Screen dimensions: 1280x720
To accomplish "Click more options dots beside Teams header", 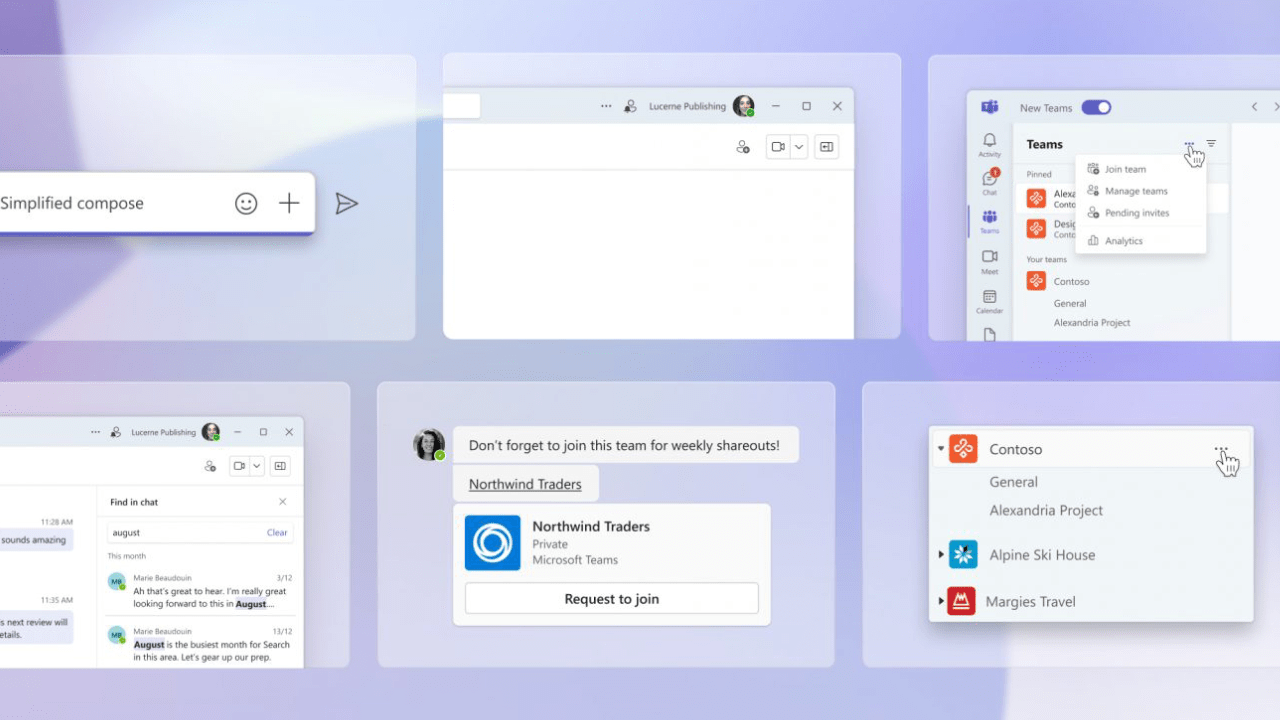I will click(1189, 144).
